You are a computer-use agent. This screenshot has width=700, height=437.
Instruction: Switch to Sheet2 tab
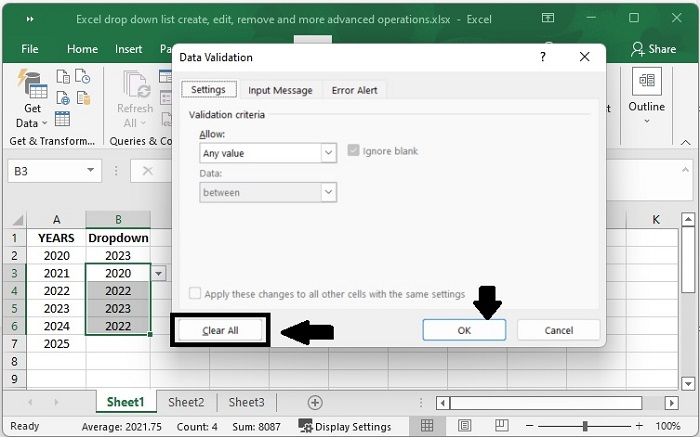tap(186, 402)
